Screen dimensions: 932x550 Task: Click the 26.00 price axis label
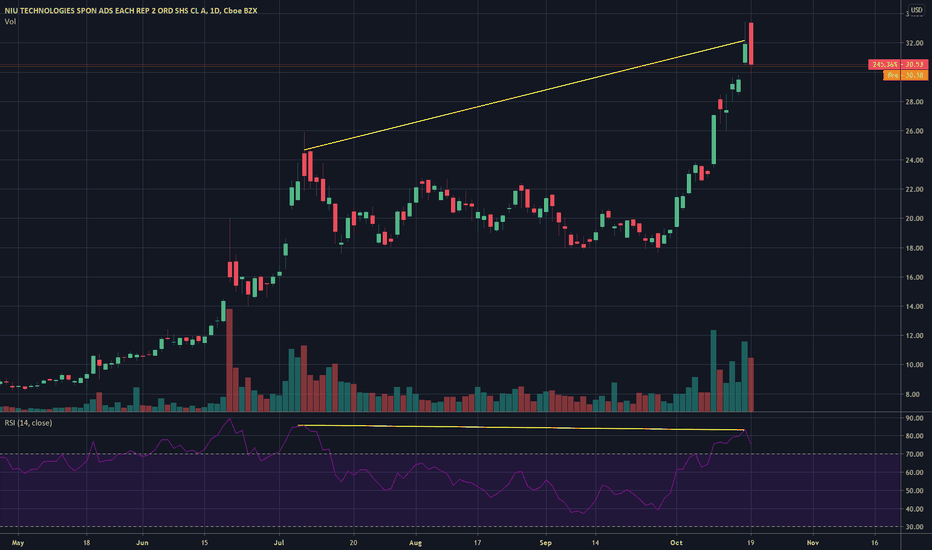click(x=914, y=131)
